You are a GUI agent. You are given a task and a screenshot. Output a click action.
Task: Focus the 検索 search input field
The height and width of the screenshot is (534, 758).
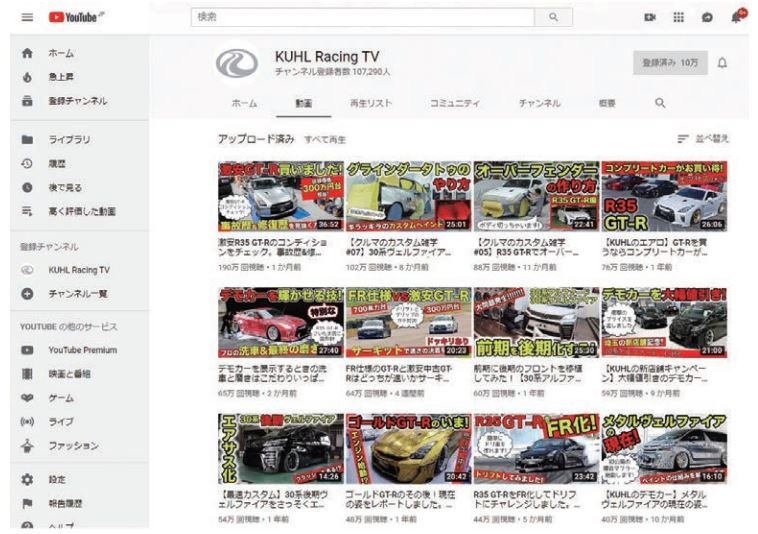pos(364,17)
